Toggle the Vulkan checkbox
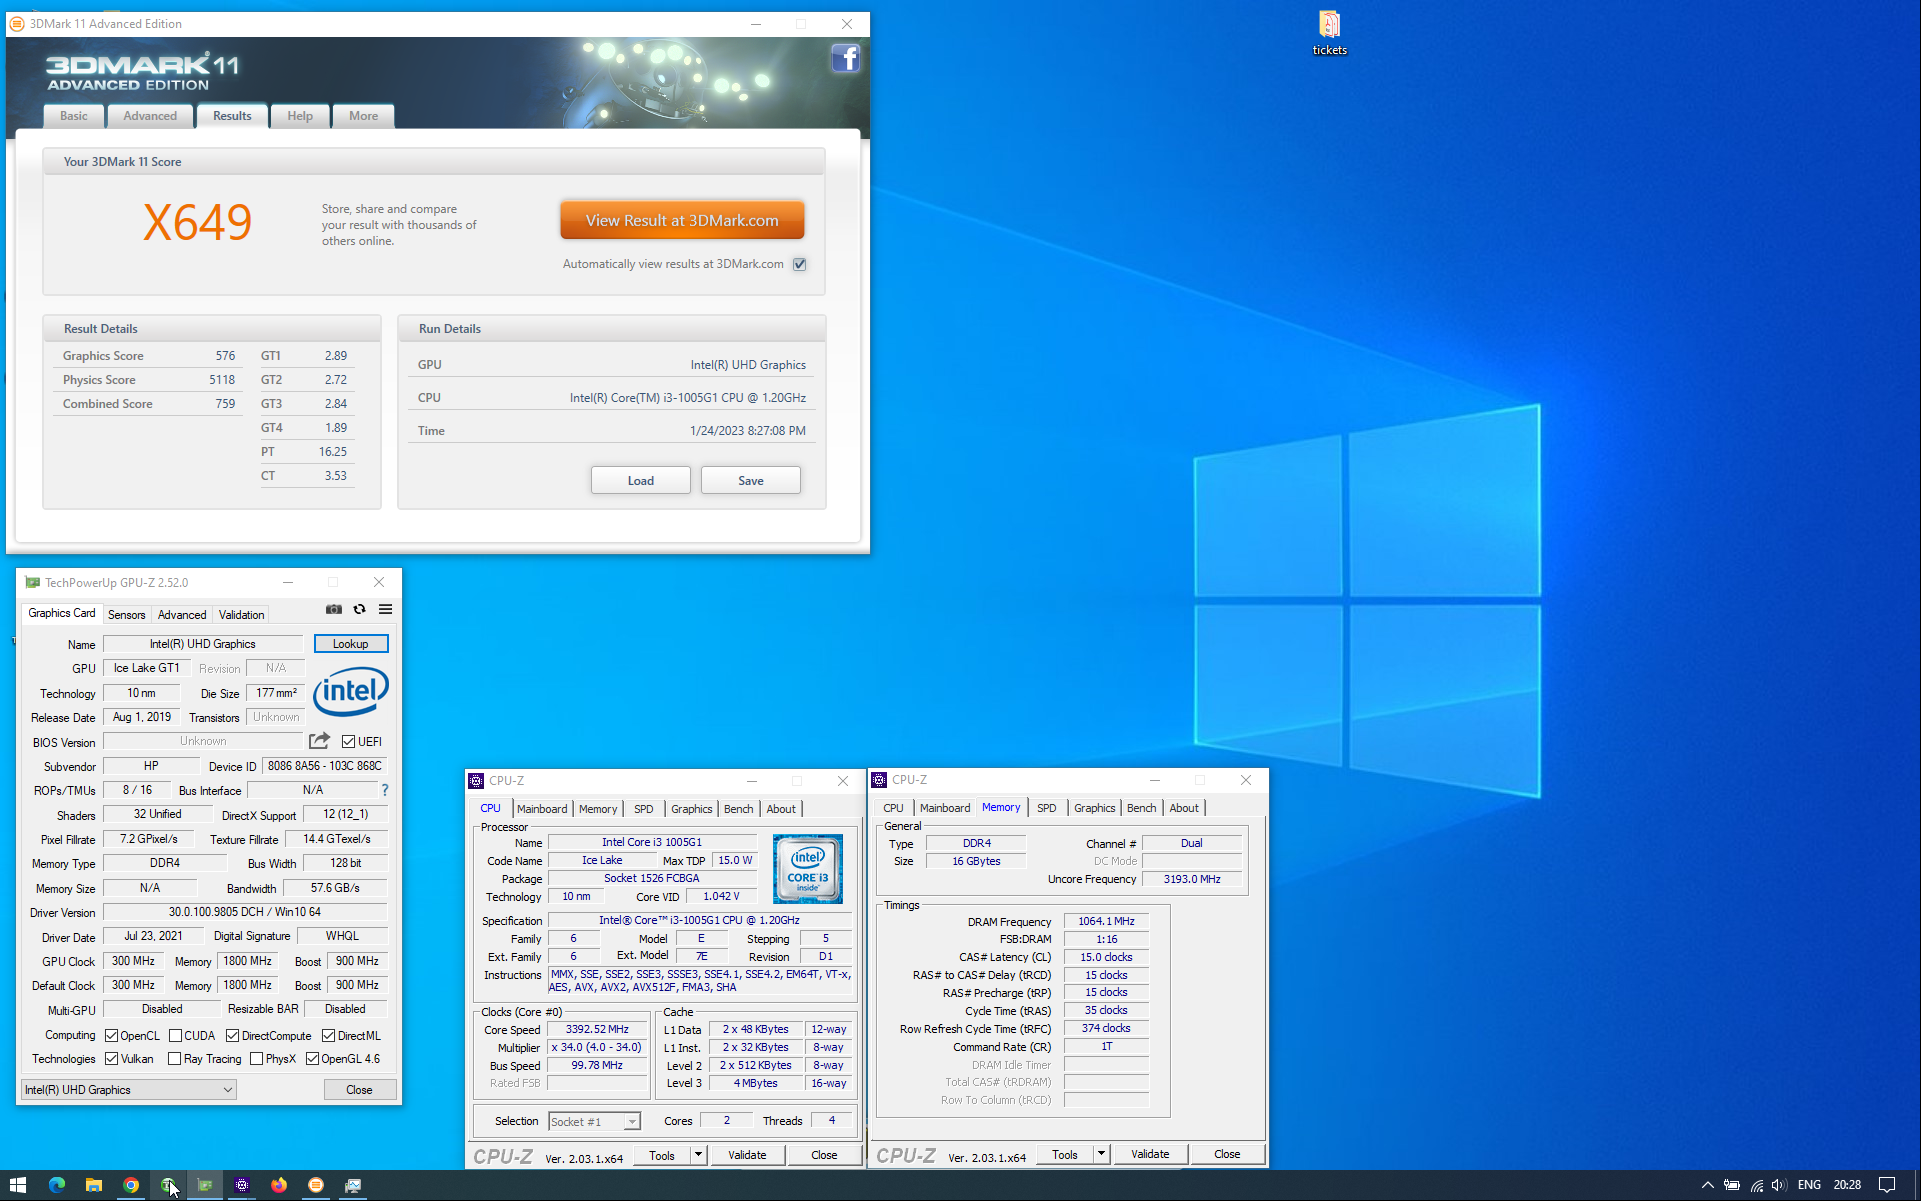The width and height of the screenshot is (1921, 1201). pyautogui.click(x=111, y=1059)
